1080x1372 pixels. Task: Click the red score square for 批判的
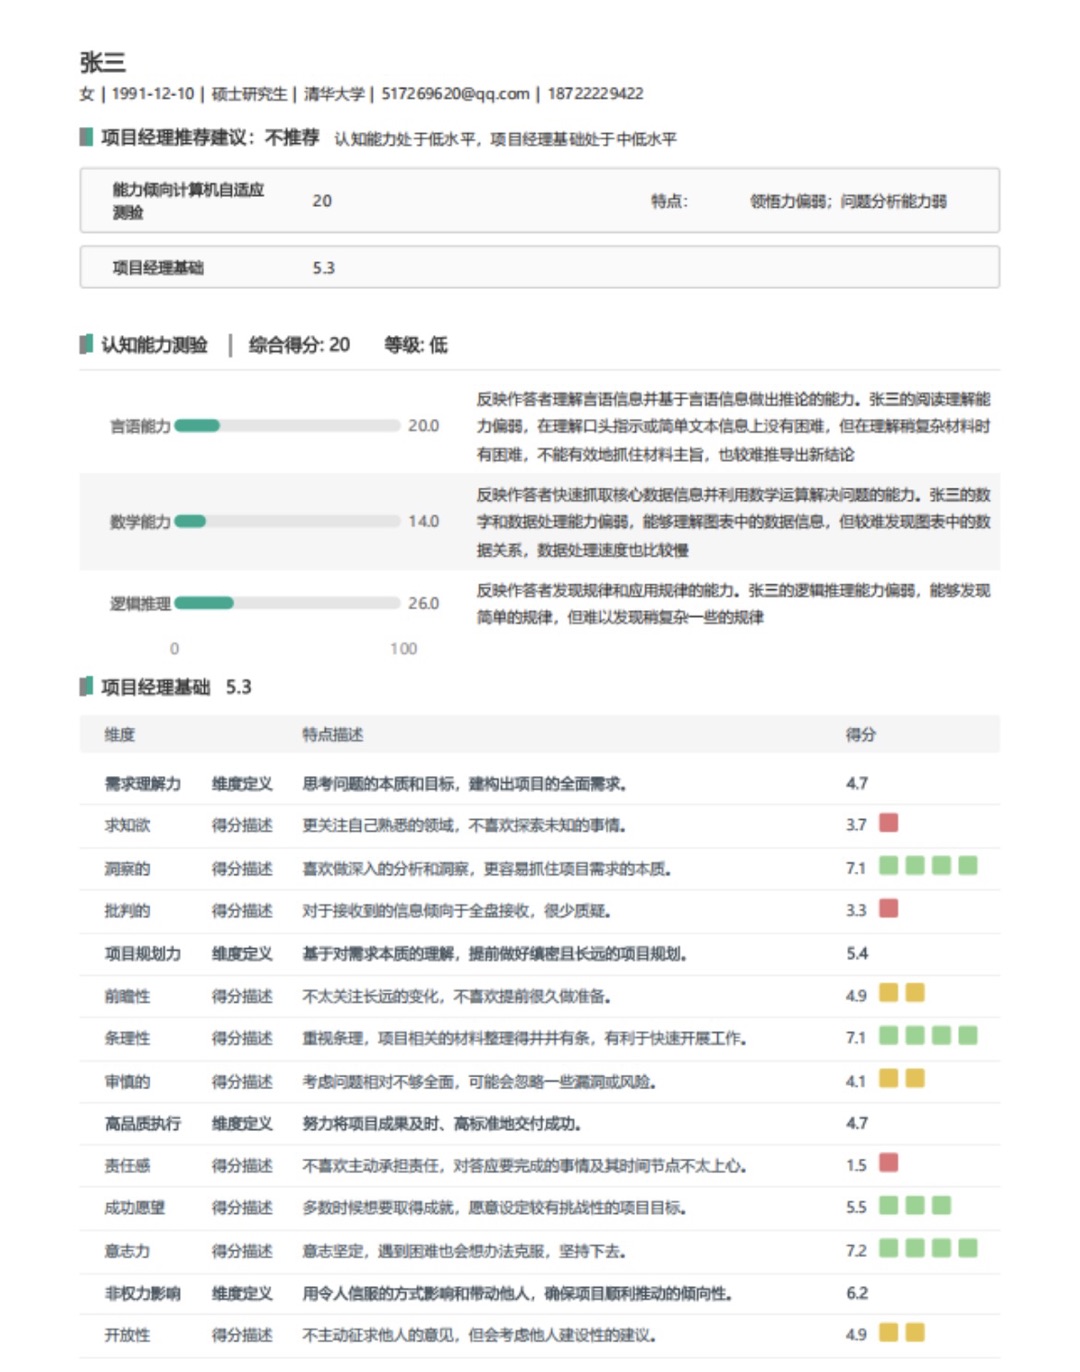888,911
